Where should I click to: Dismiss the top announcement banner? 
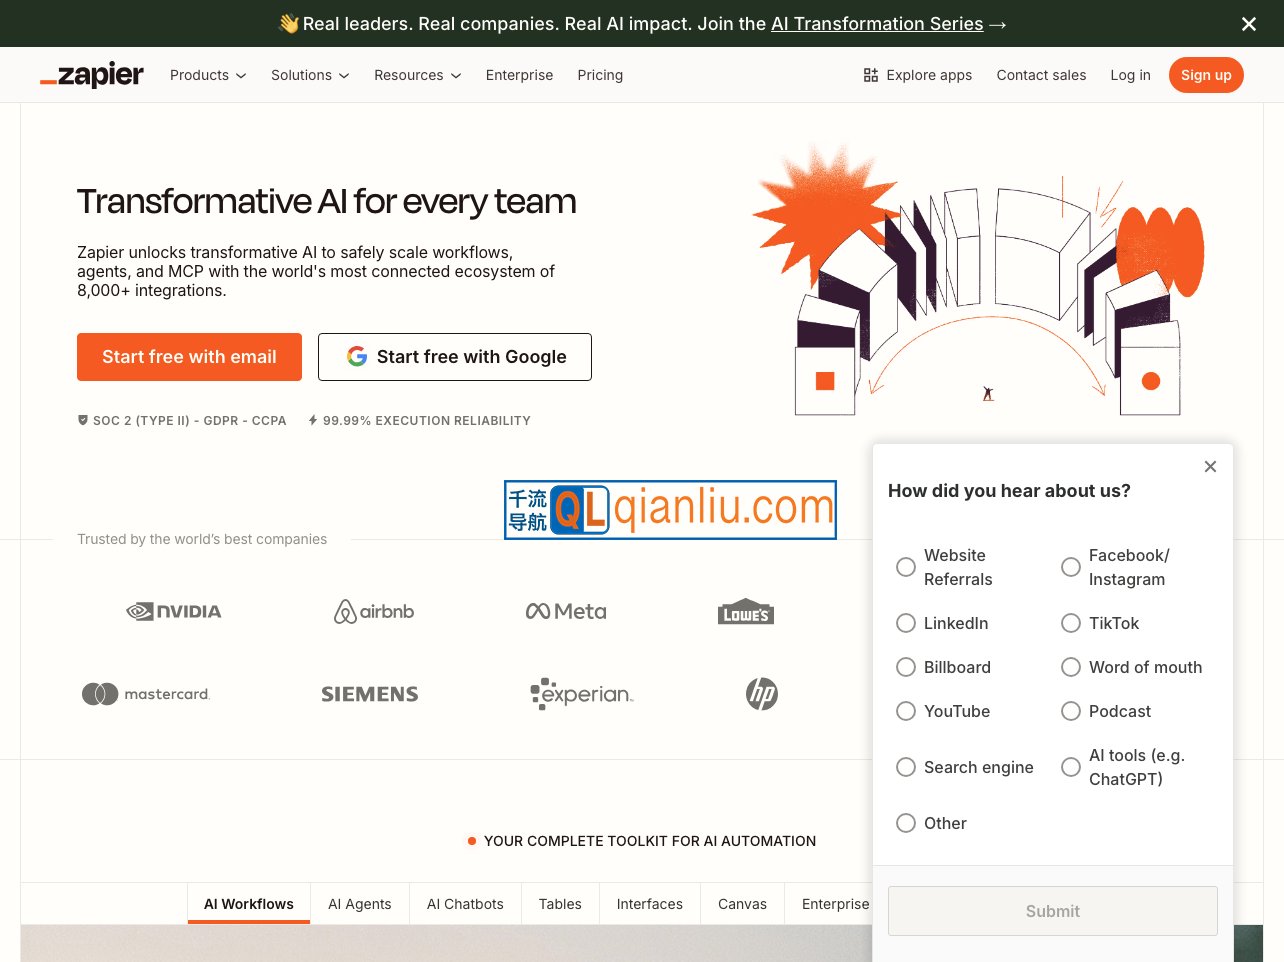[x=1248, y=24]
